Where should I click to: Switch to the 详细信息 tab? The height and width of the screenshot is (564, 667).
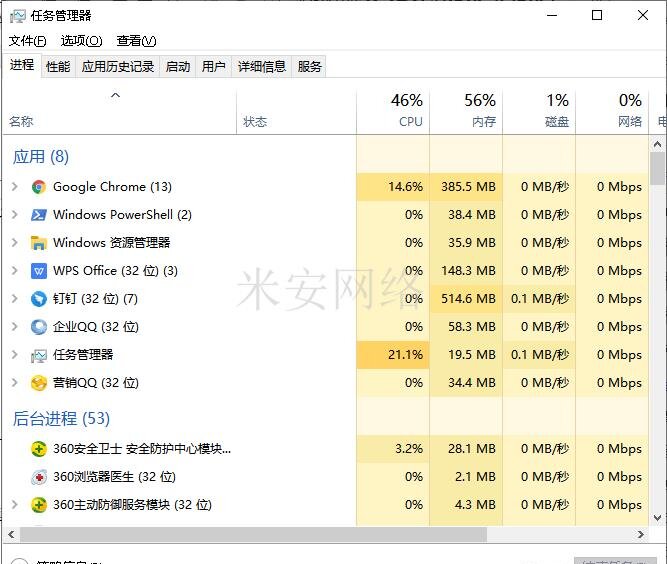tap(262, 66)
